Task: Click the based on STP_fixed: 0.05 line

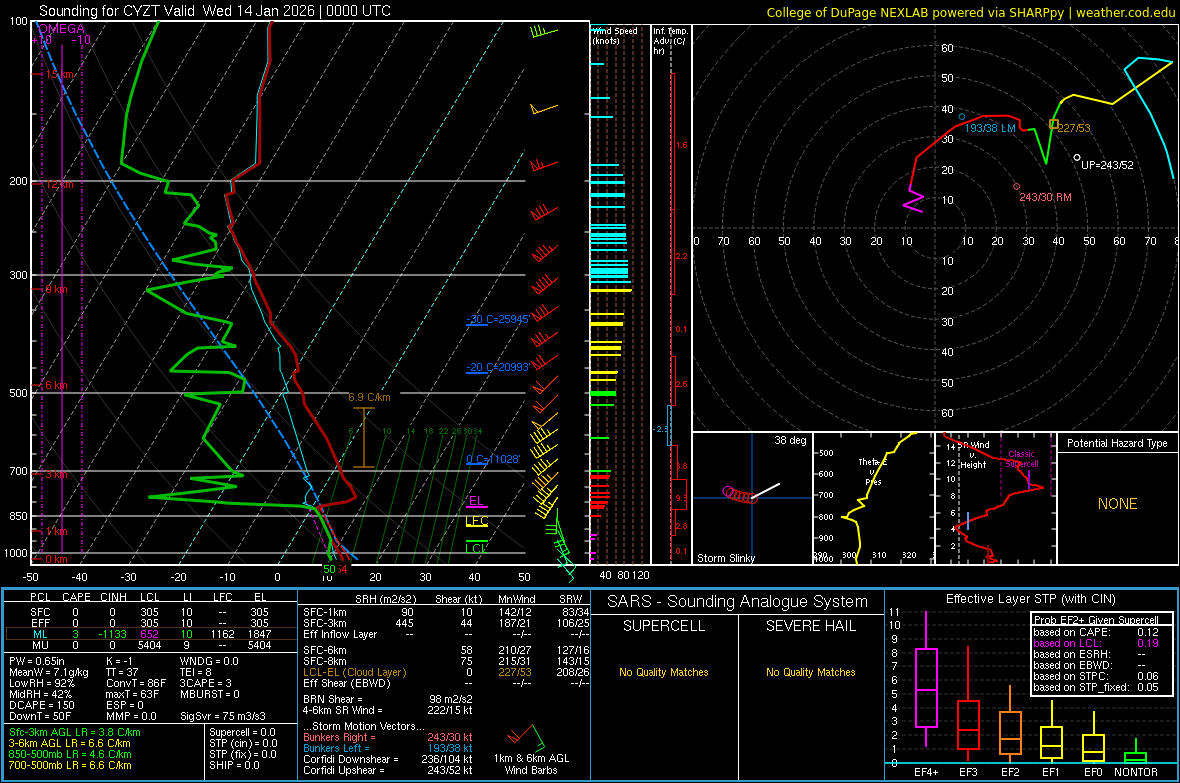Action: (1096, 687)
